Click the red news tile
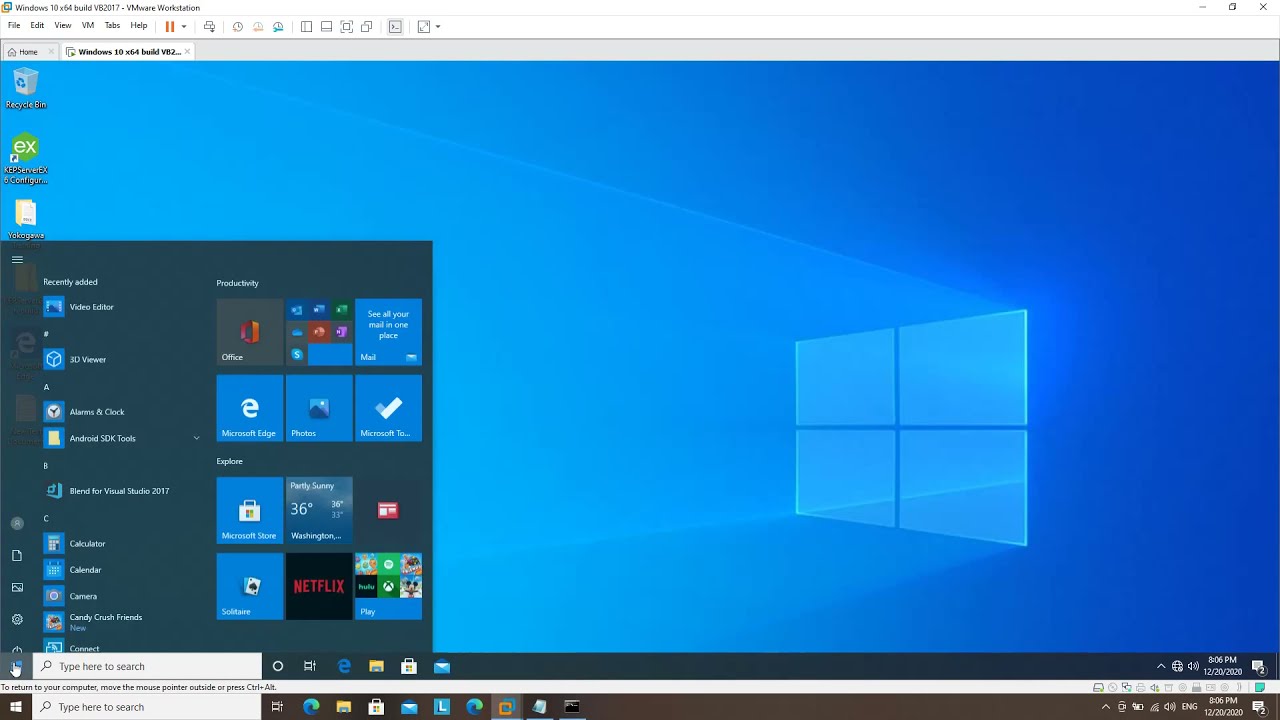The height and width of the screenshot is (720, 1280). coord(388,510)
